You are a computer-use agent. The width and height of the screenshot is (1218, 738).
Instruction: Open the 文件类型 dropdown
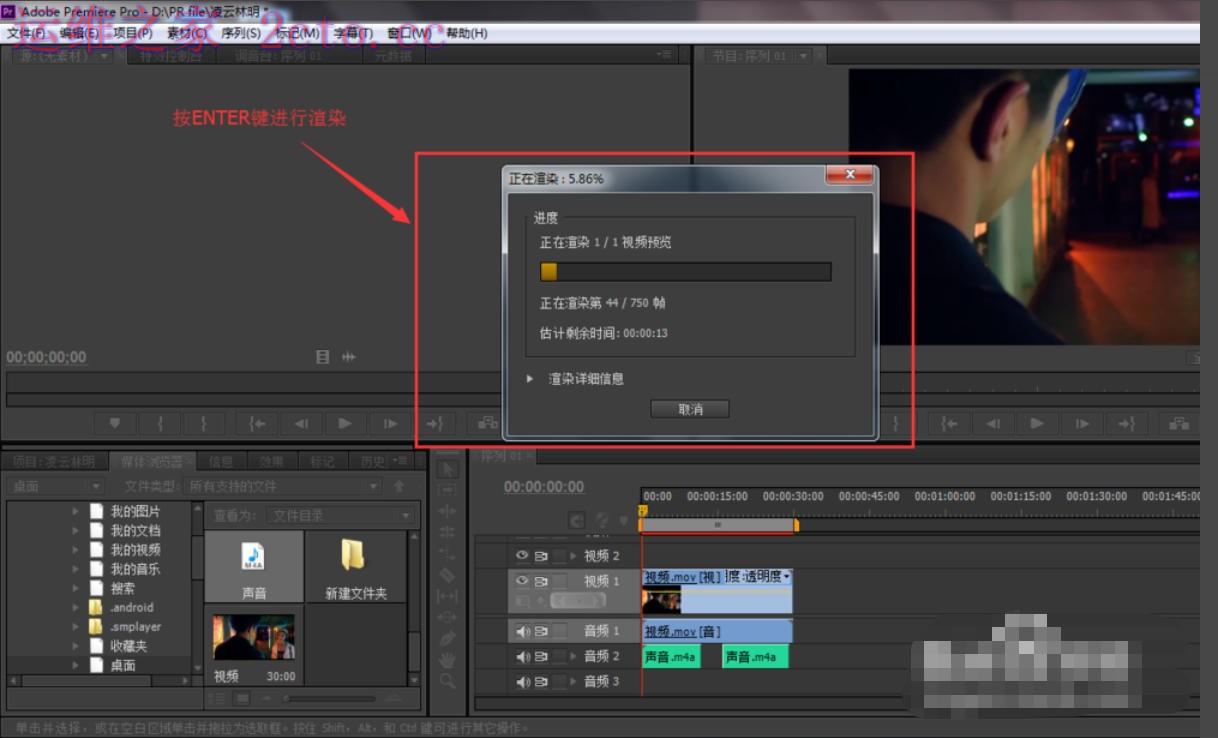[283, 486]
